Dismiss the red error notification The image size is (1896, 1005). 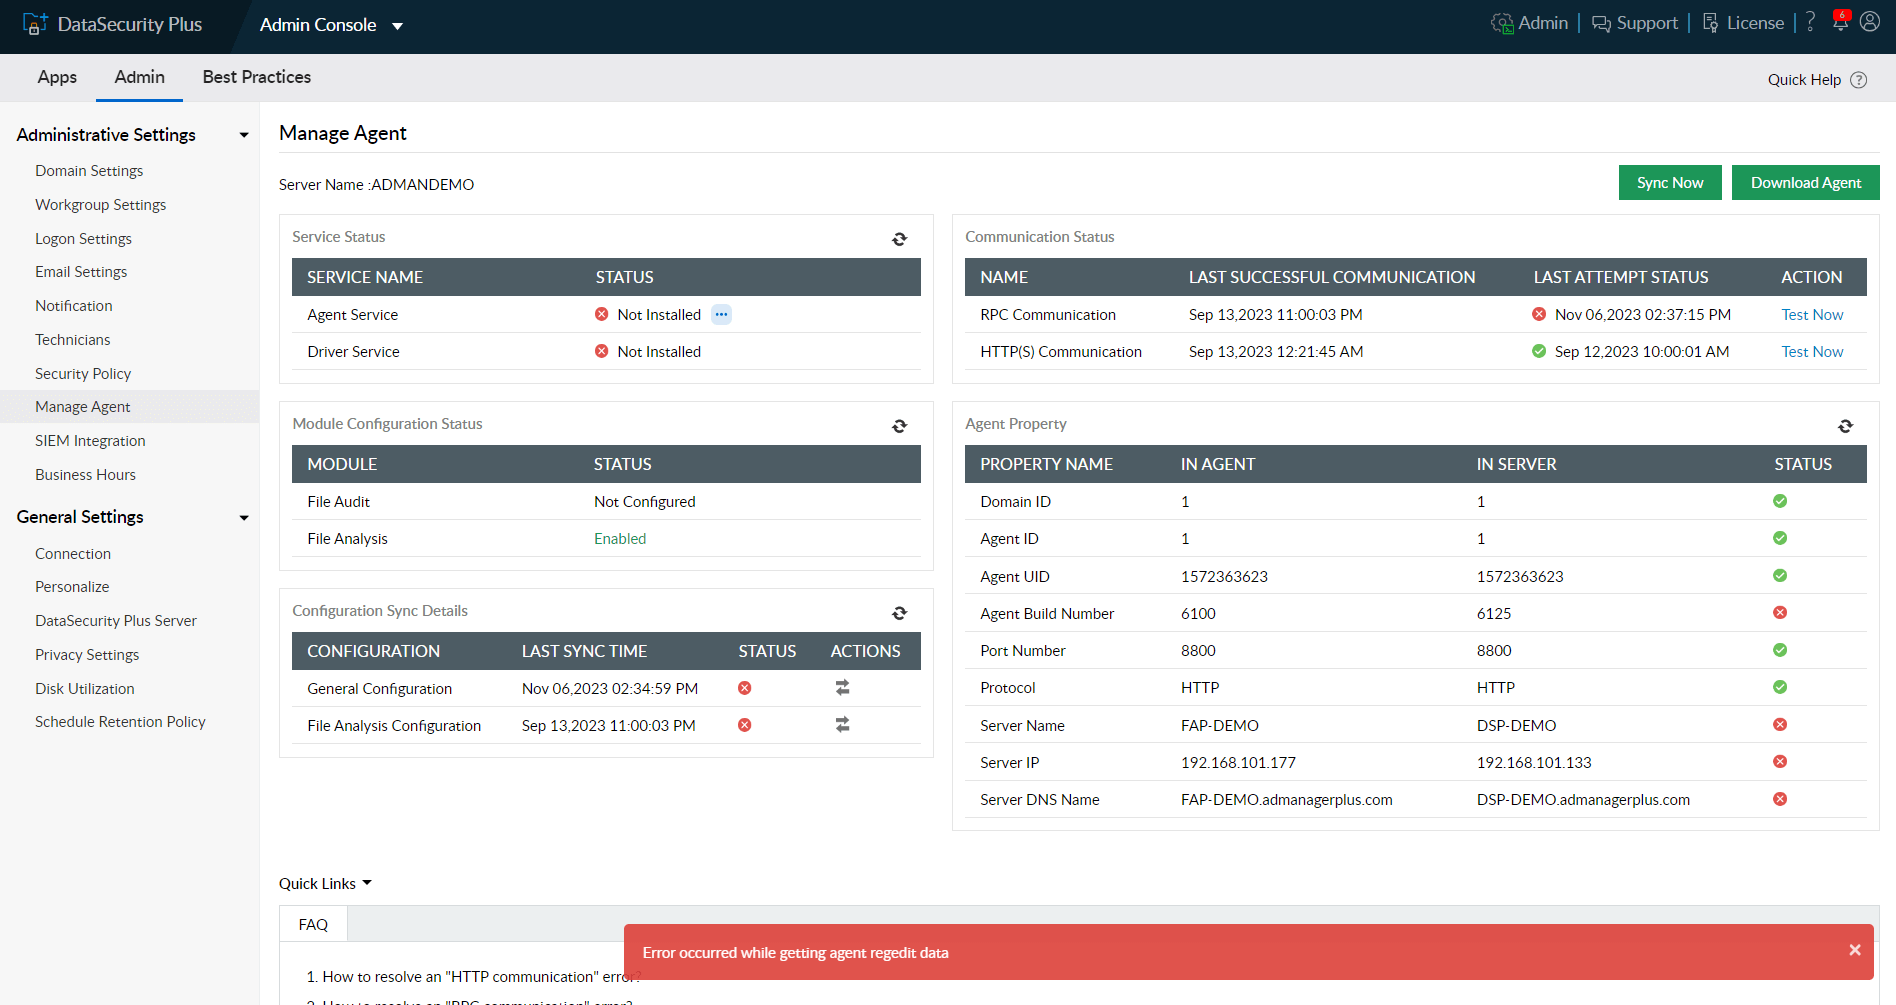click(1854, 950)
